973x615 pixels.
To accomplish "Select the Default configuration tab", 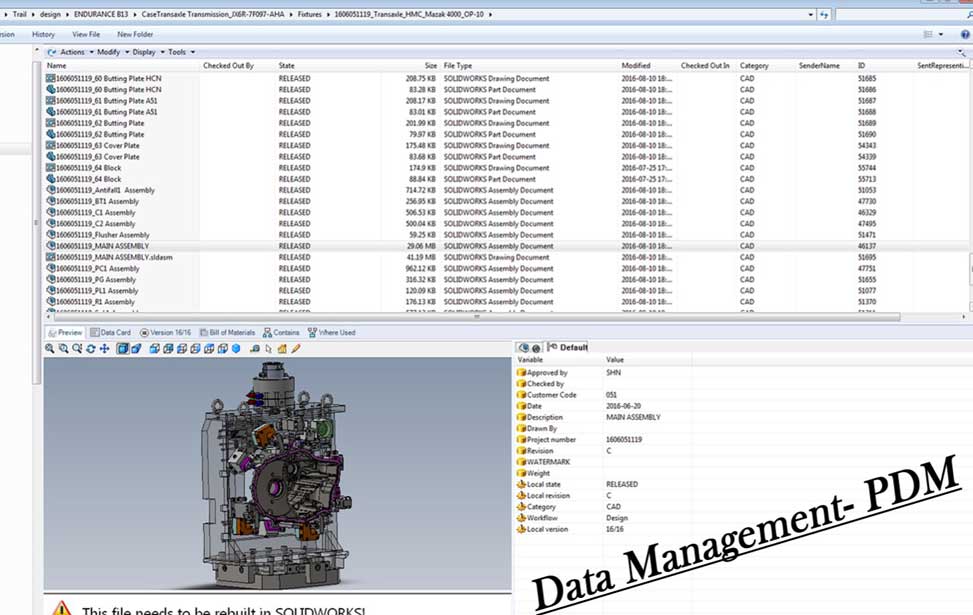I will [x=568, y=348].
